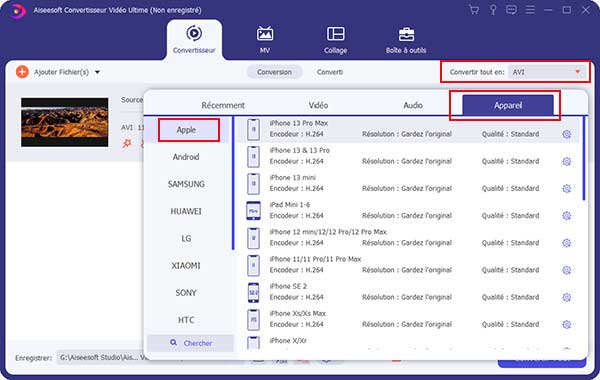The image size is (600, 380).
Task: Select the iPhone 13 & 13 Pro preset
Action: point(408,156)
